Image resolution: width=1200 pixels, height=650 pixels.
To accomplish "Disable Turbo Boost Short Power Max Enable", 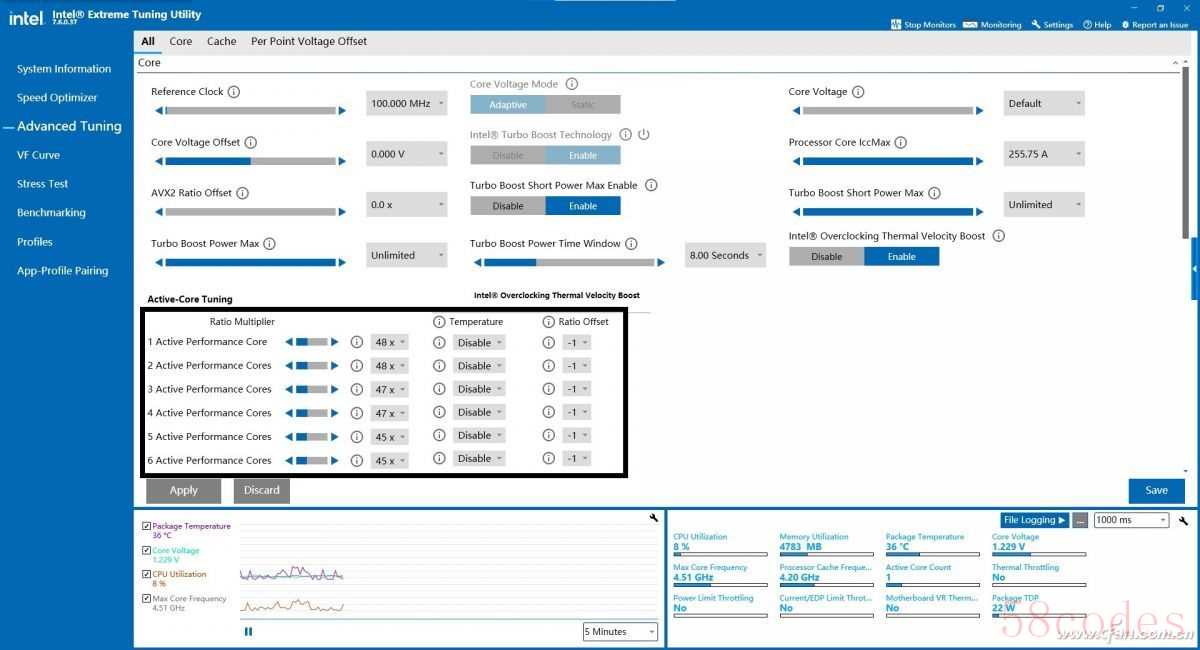I will (x=508, y=206).
